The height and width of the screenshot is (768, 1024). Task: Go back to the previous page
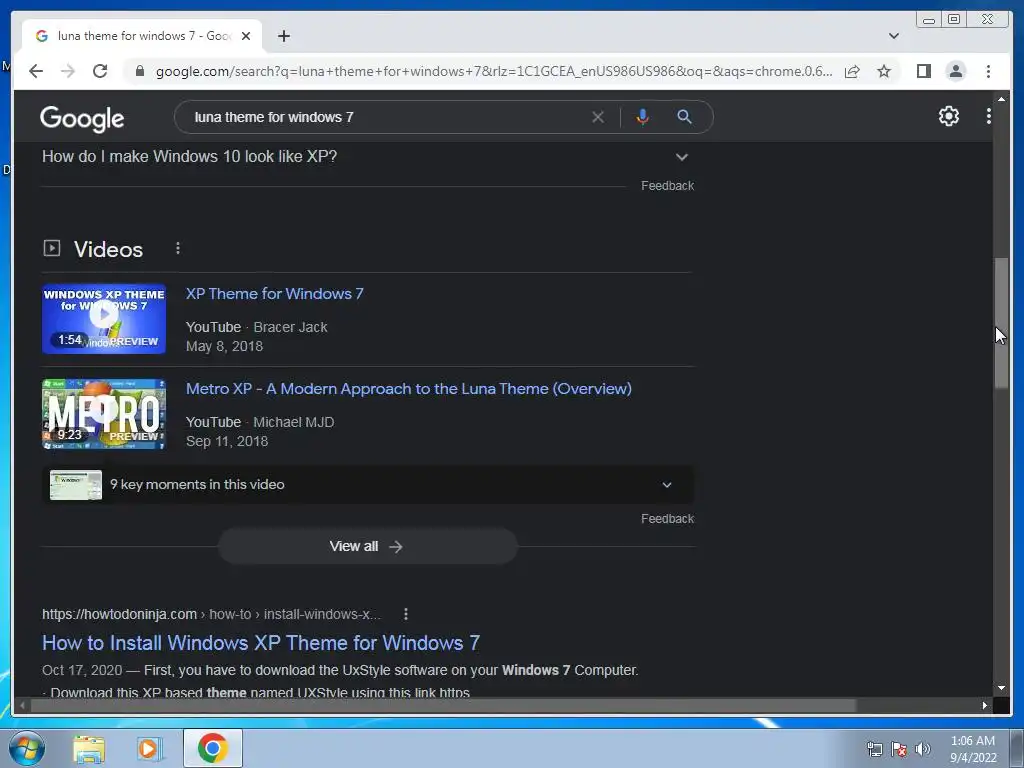pos(36,71)
